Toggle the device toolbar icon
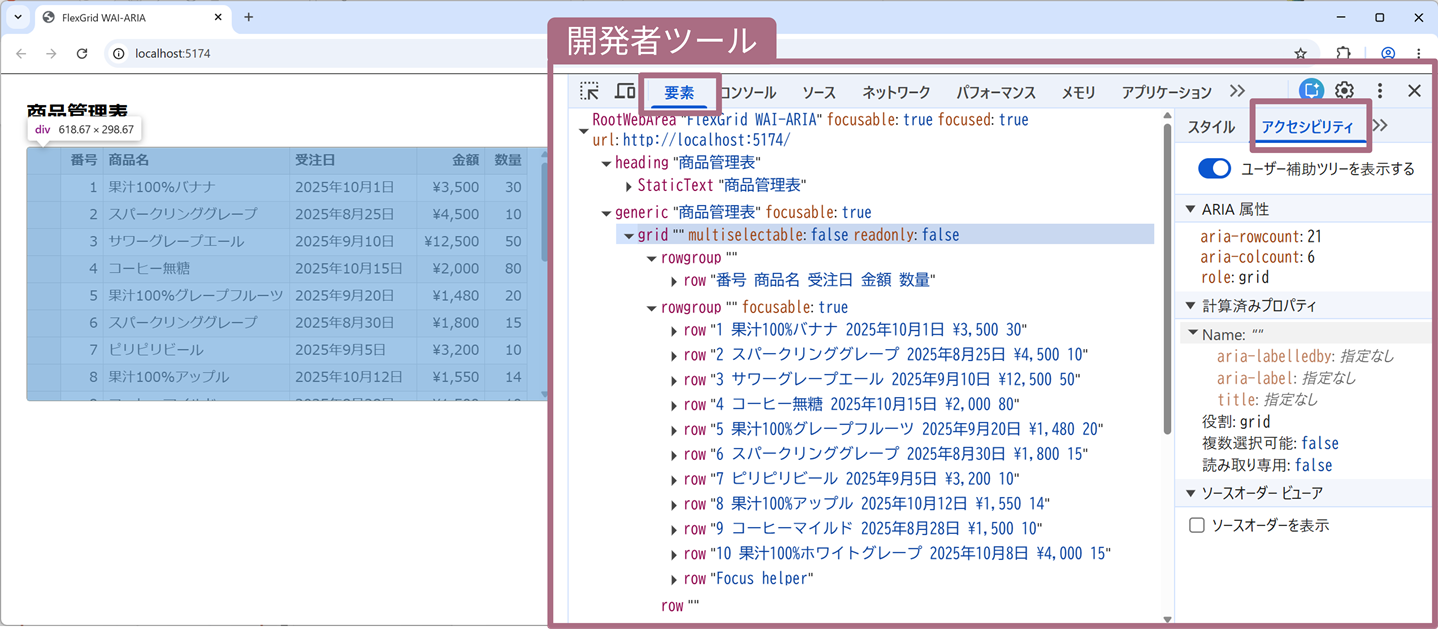 [x=625, y=91]
